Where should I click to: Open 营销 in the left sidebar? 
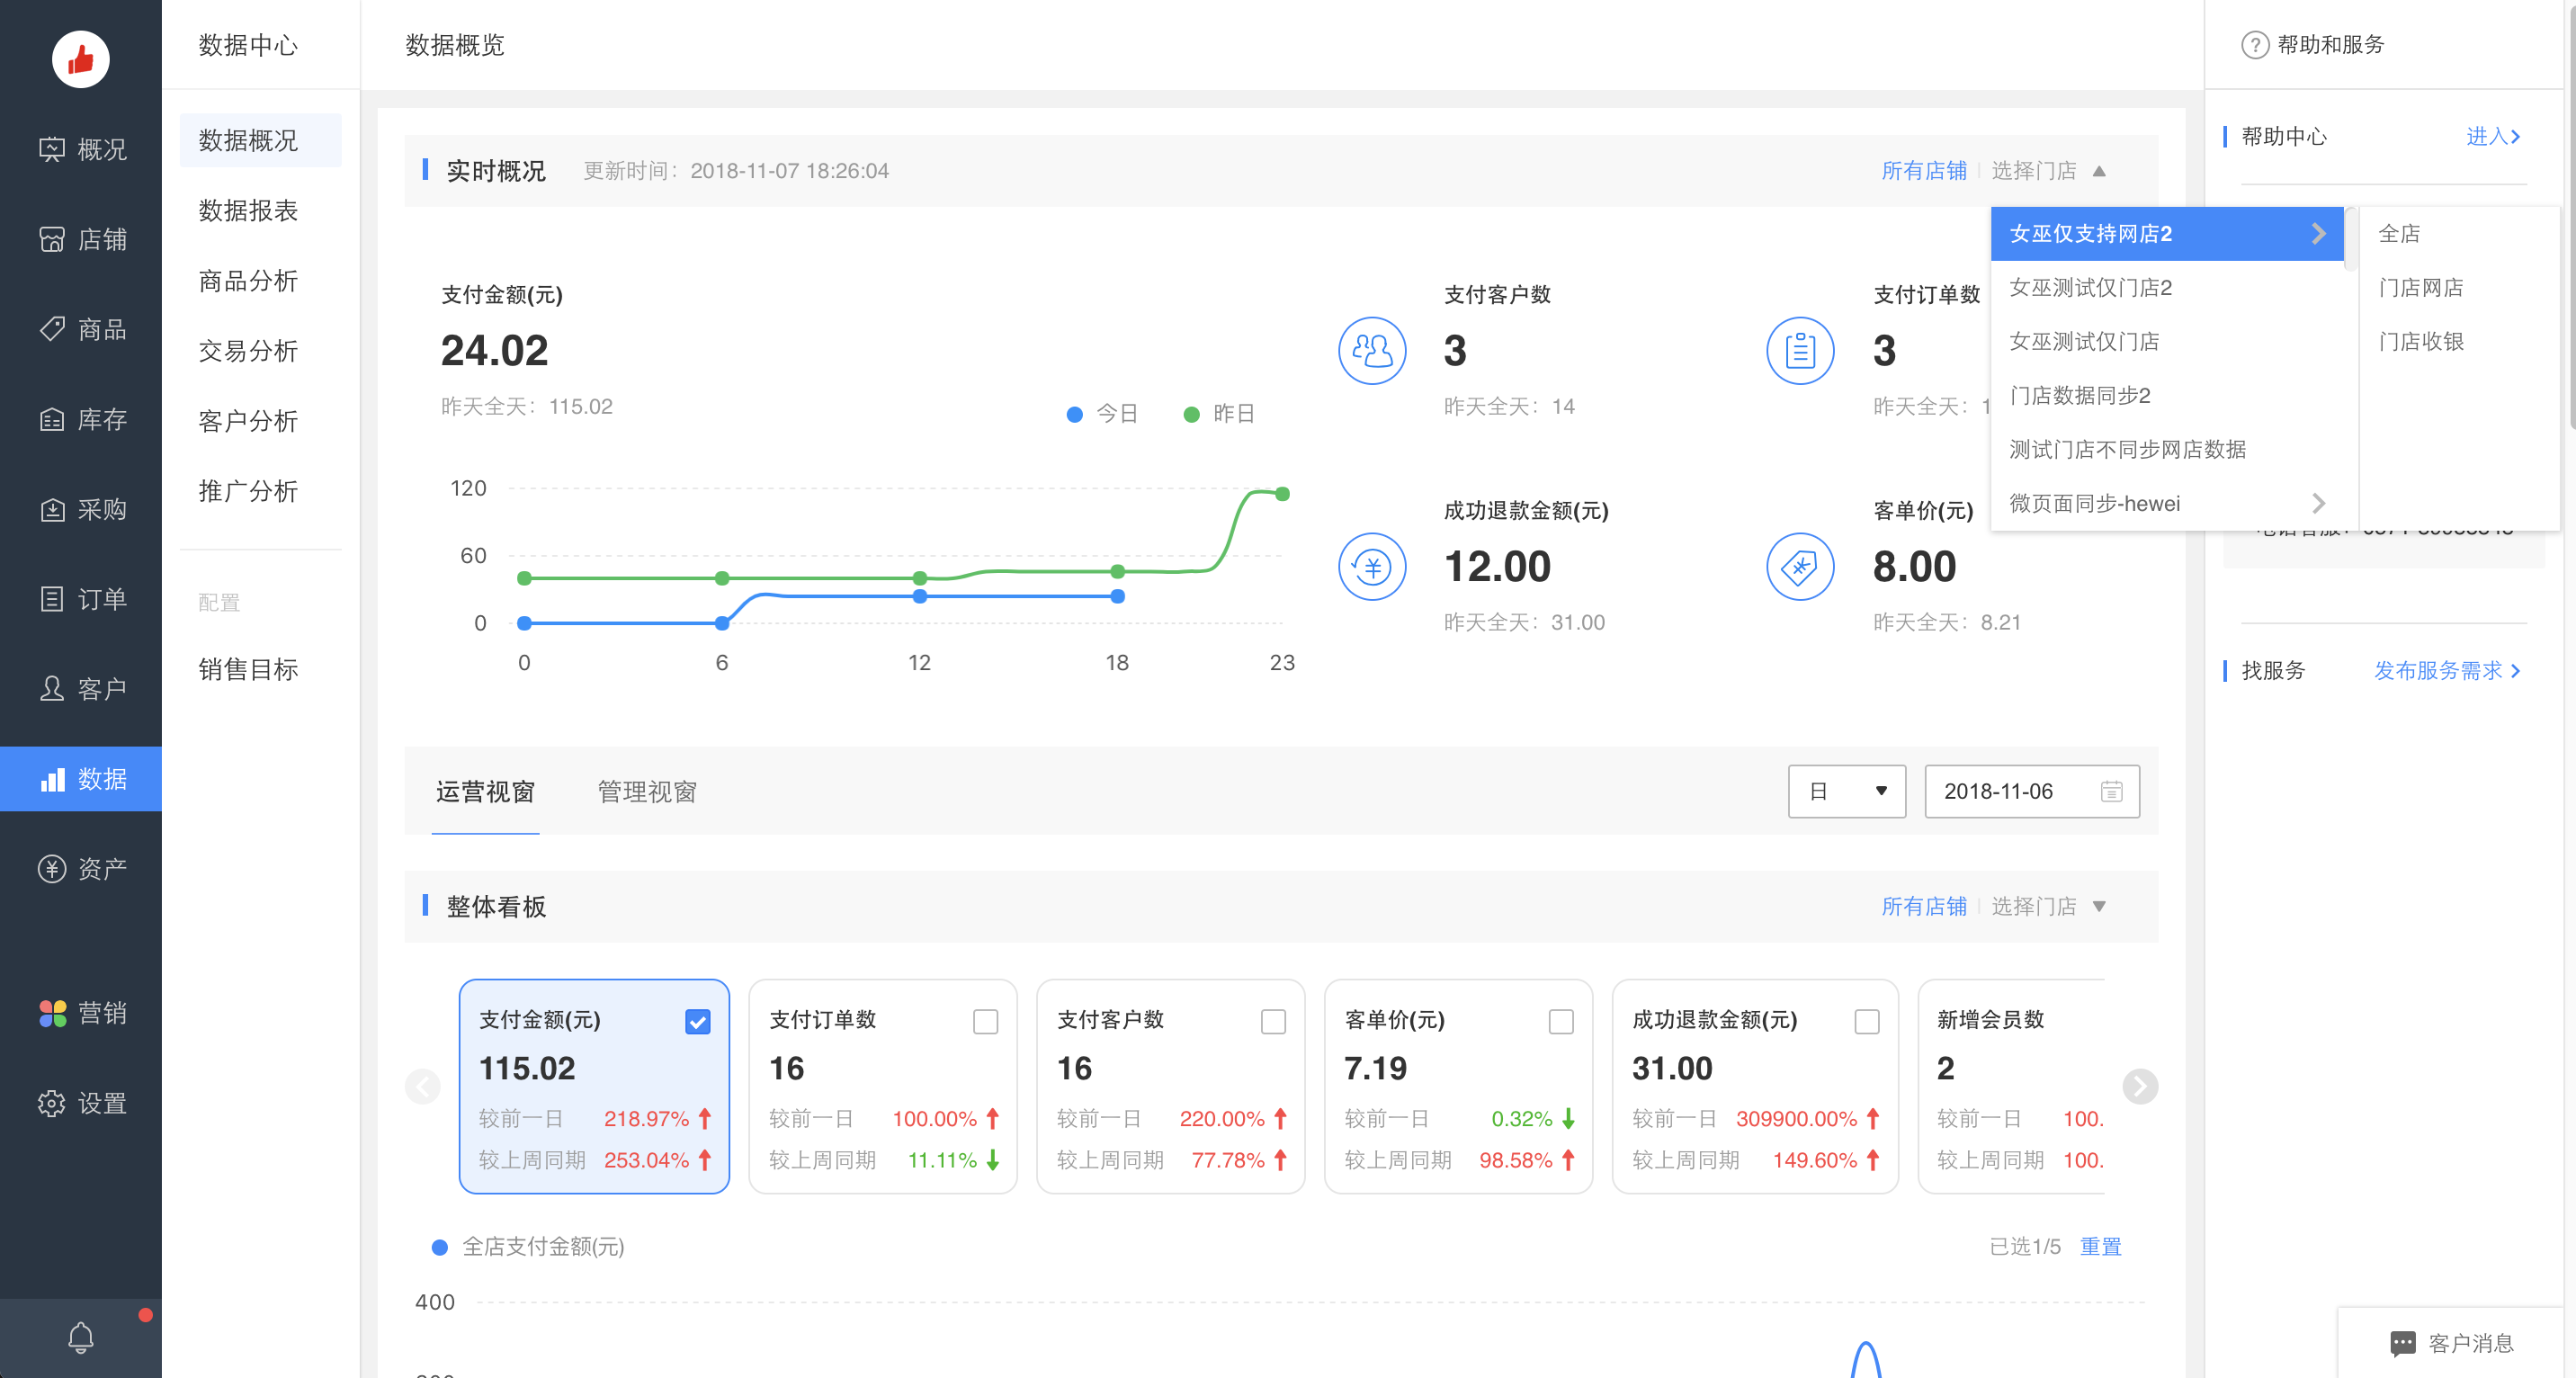[81, 1013]
